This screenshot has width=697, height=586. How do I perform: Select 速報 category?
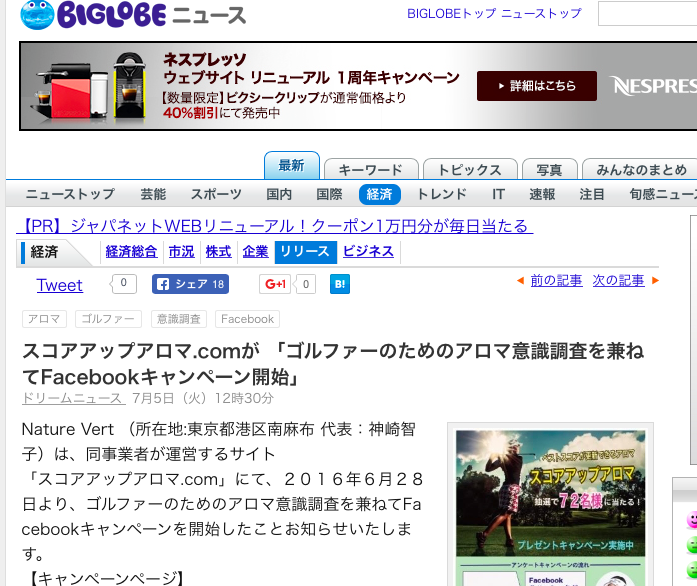pyautogui.click(x=542, y=194)
